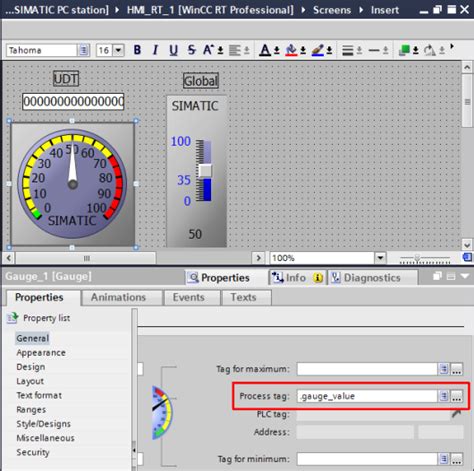Image resolution: width=474 pixels, height=471 pixels.
Task: Click the background fill color icon
Action: point(291,50)
